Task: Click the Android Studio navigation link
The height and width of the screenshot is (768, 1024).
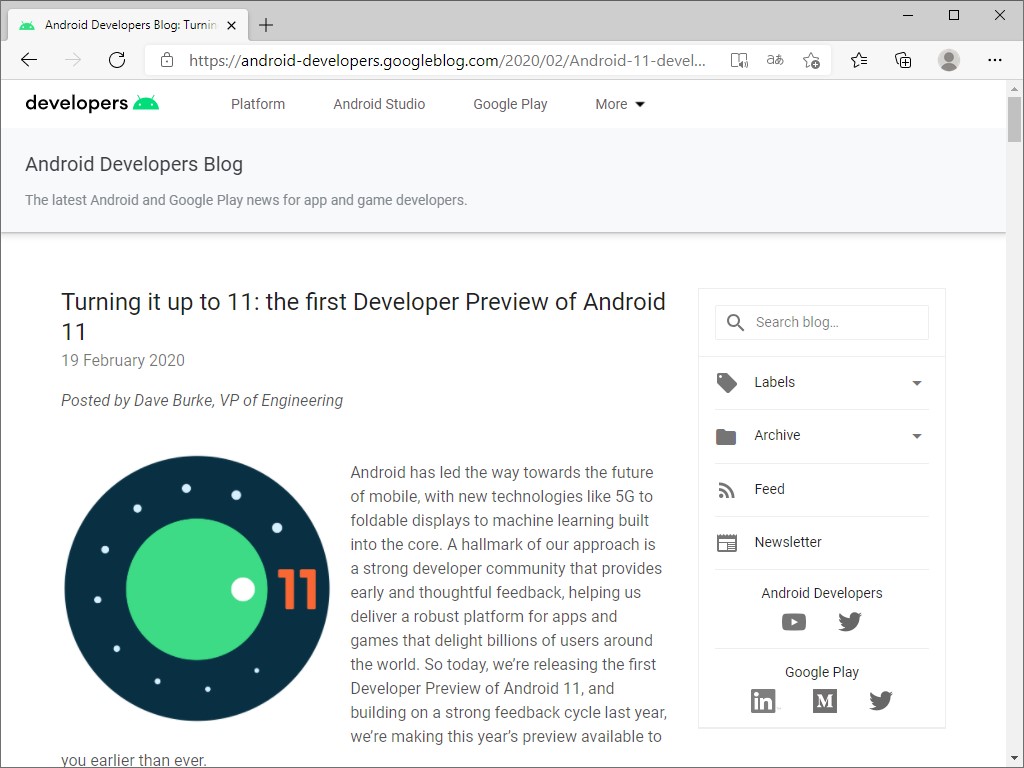Action: tap(379, 104)
